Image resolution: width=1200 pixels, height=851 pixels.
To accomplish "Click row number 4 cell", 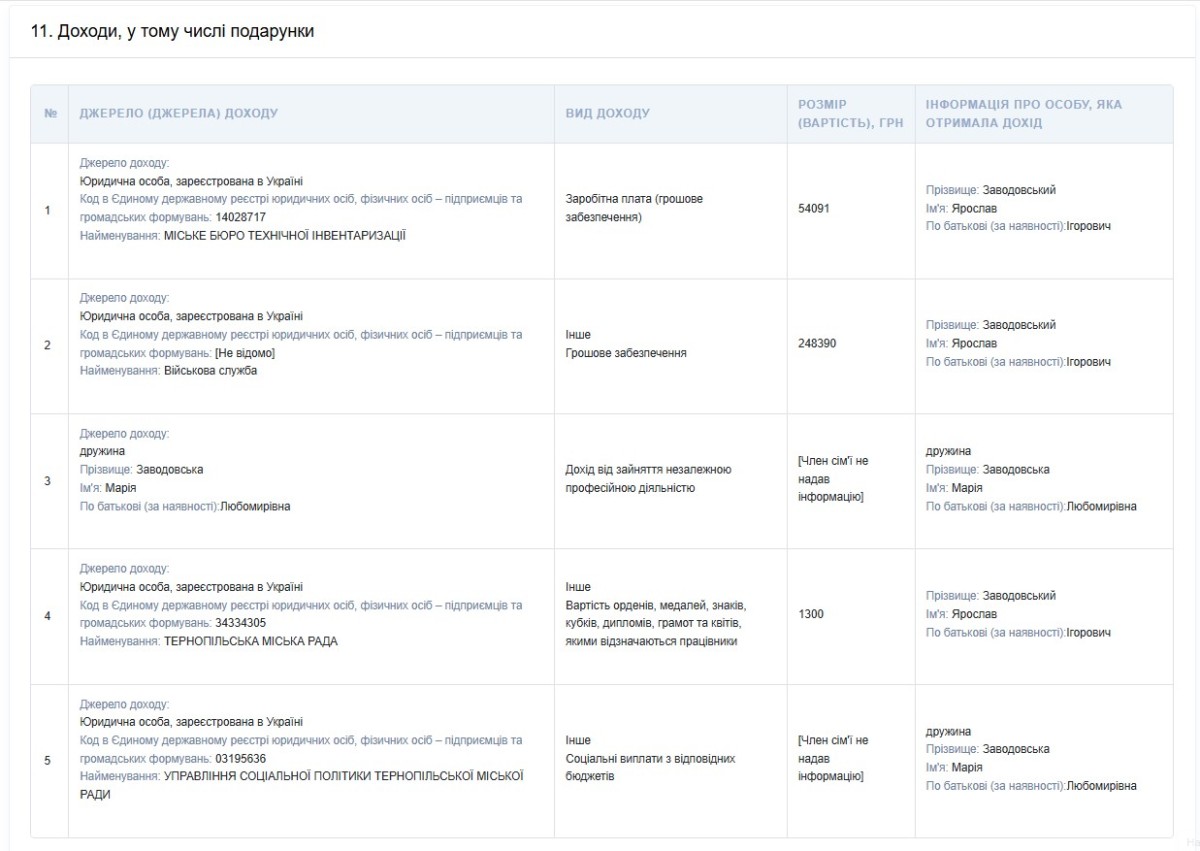I will (48, 616).
